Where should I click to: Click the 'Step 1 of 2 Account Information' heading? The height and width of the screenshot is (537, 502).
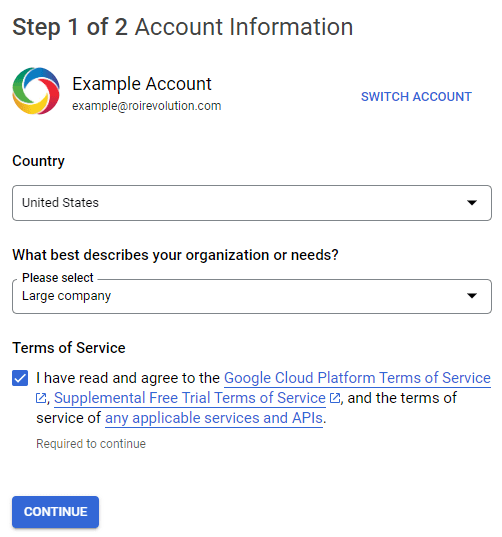tap(183, 27)
